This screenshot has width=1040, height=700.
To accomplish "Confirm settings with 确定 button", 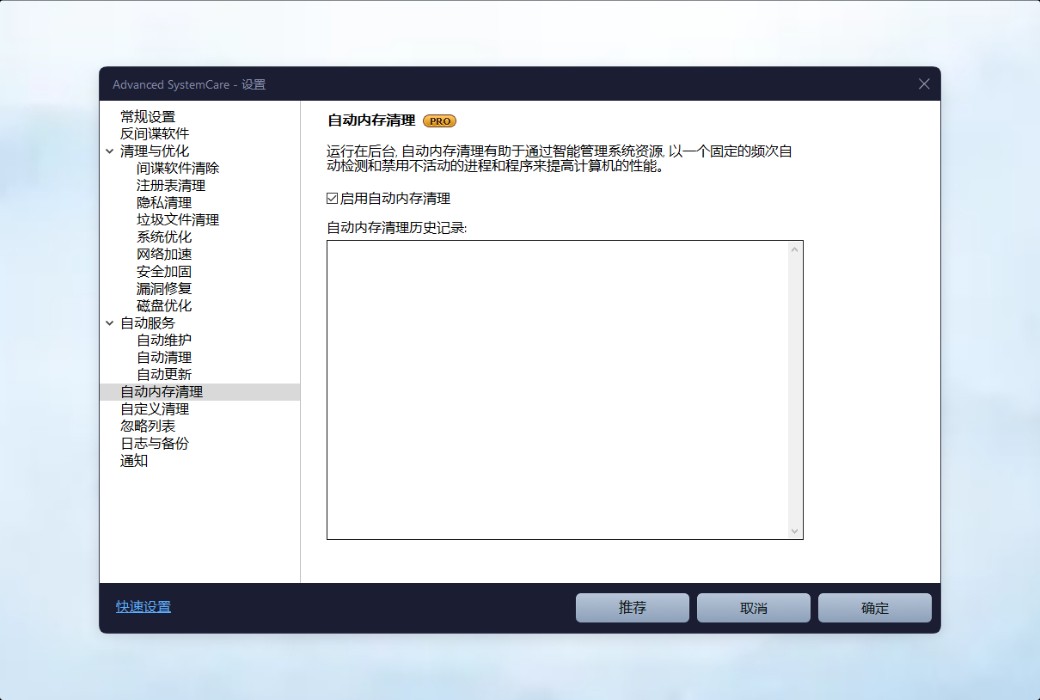I will [874, 608].
